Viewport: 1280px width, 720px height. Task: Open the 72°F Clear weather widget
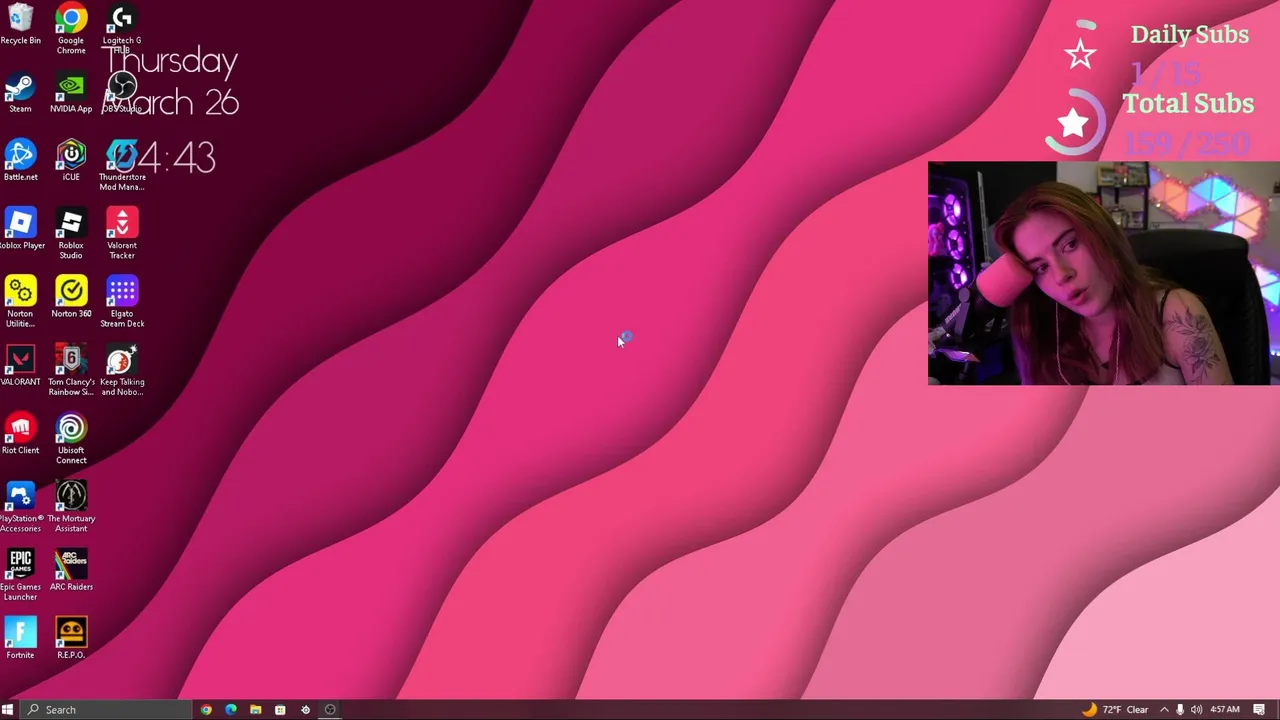click(1115, 710)
